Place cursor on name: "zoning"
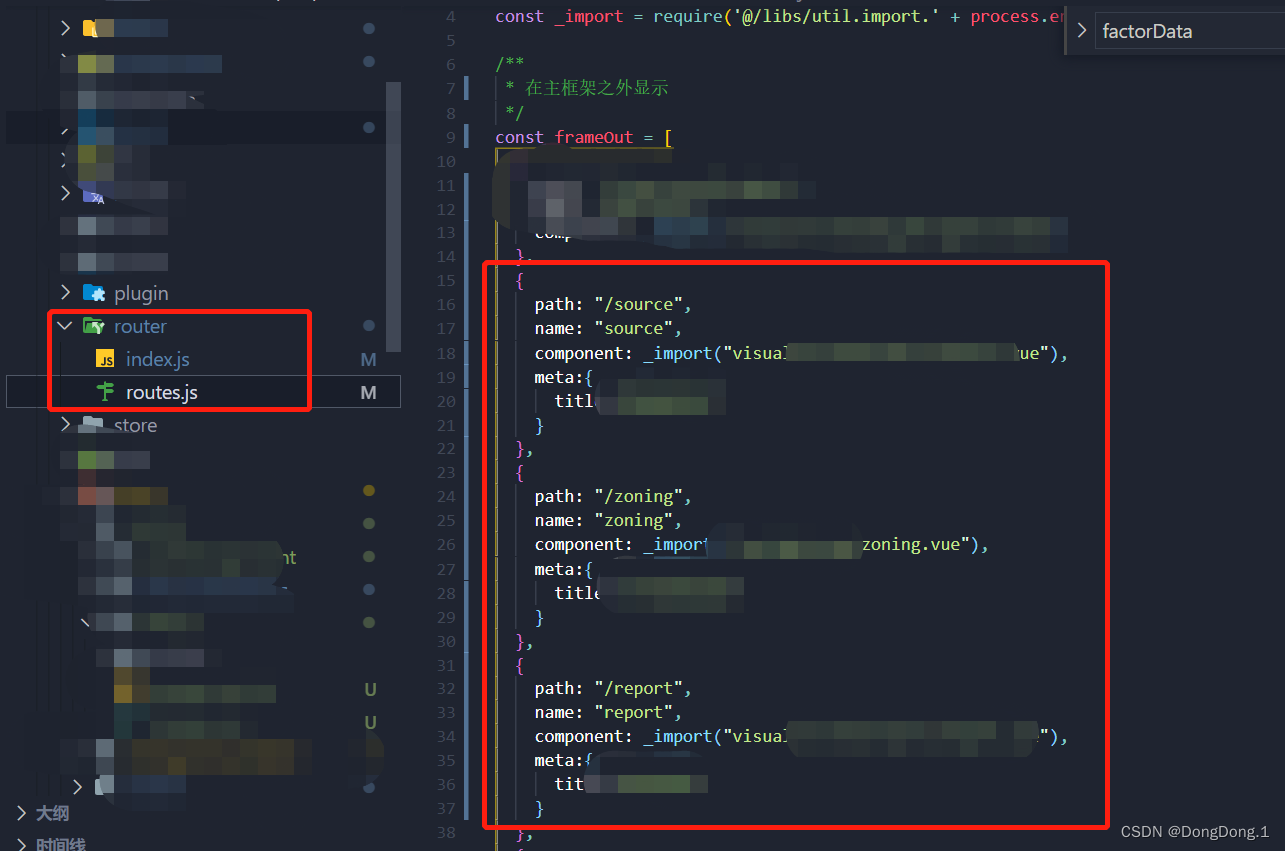This screenshot has height=851, width=1285. 608,520
